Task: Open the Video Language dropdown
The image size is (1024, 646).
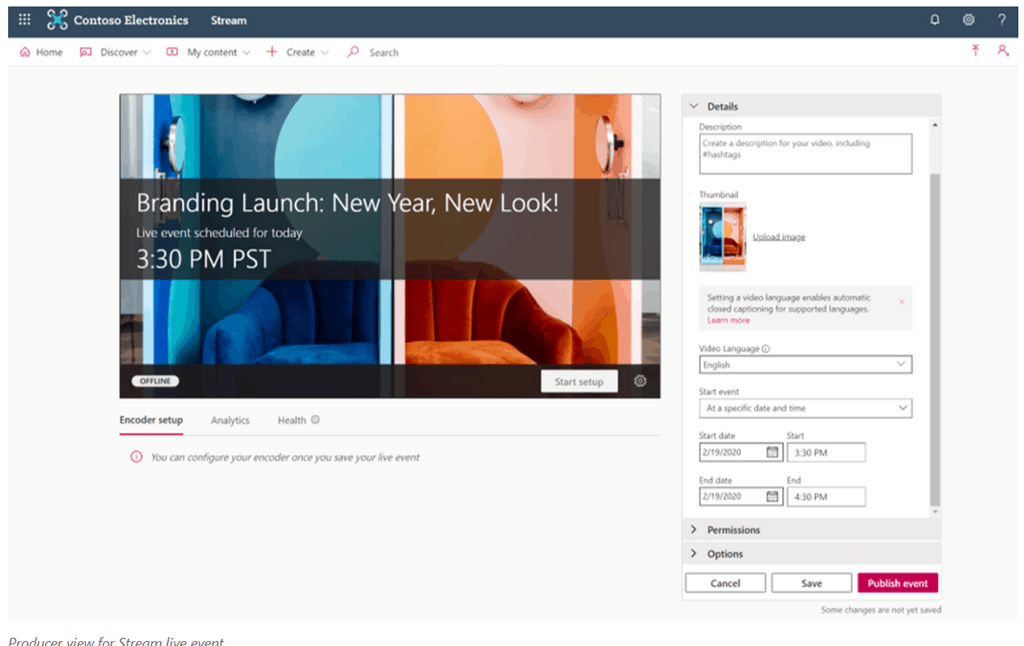Action: click(x=805, y=365)
